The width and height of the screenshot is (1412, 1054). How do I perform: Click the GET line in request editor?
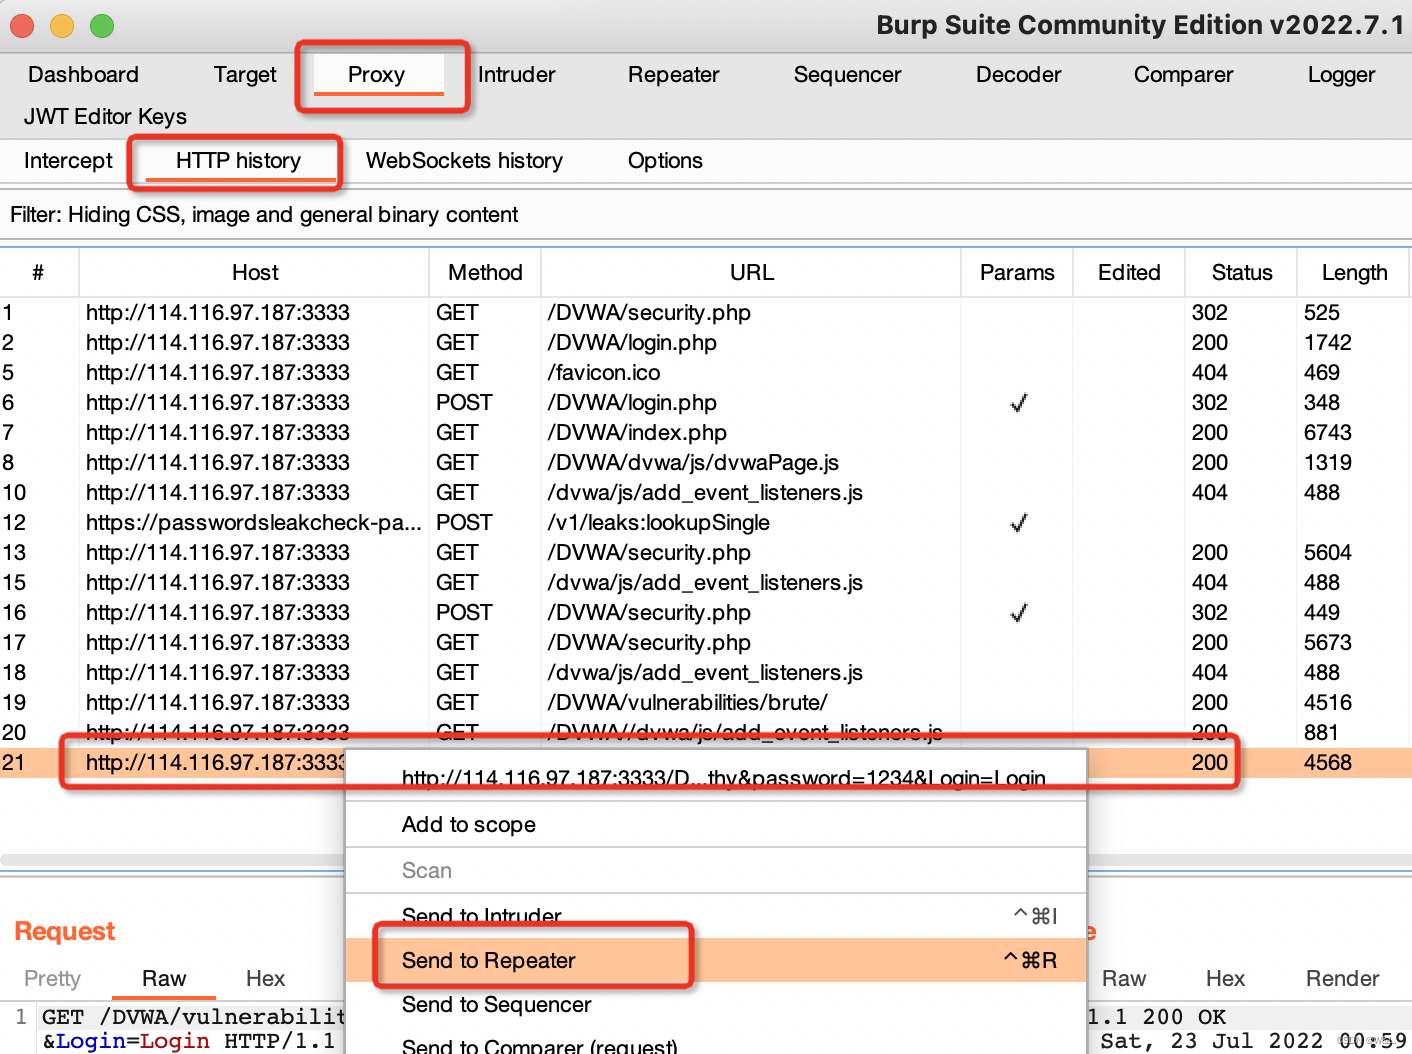click(193, 1017)
